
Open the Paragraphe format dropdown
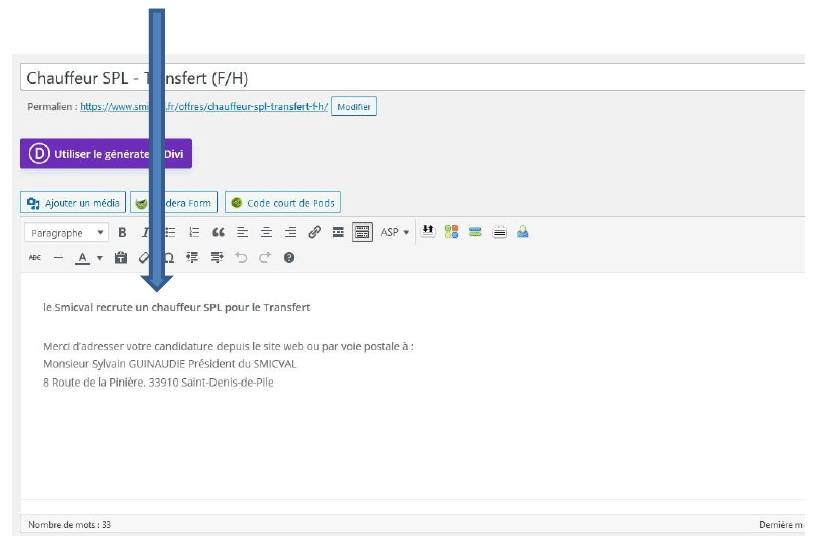[x=67, y=232]
